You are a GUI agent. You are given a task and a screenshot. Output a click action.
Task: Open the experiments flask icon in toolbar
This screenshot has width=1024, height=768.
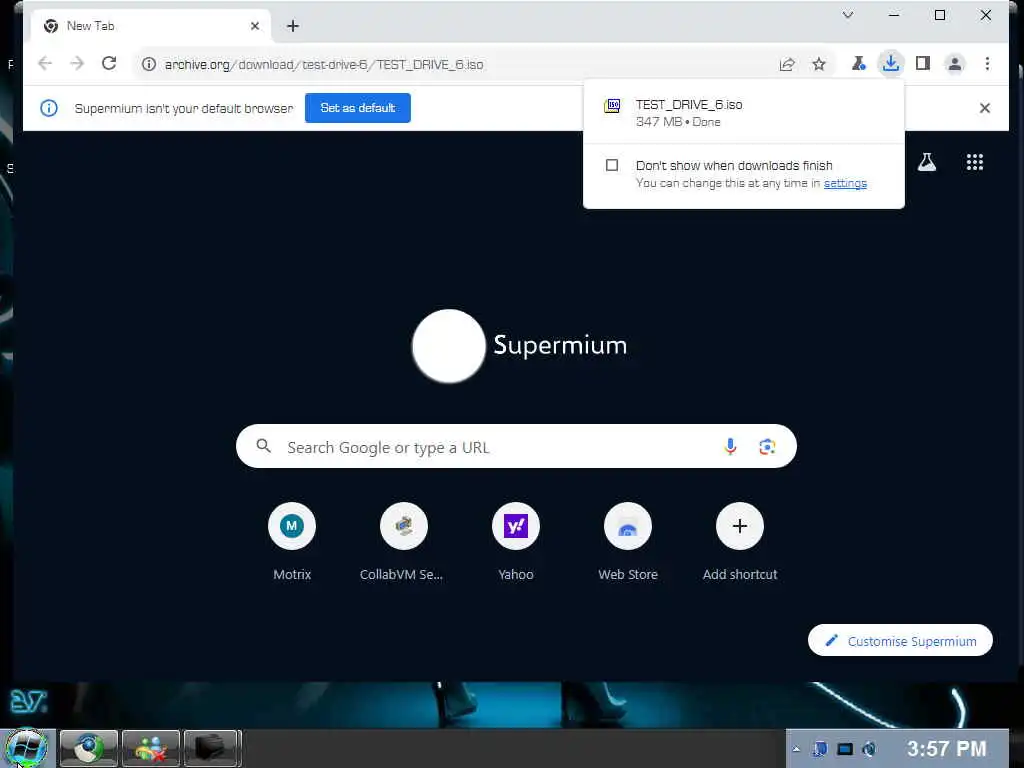point(858,63)
